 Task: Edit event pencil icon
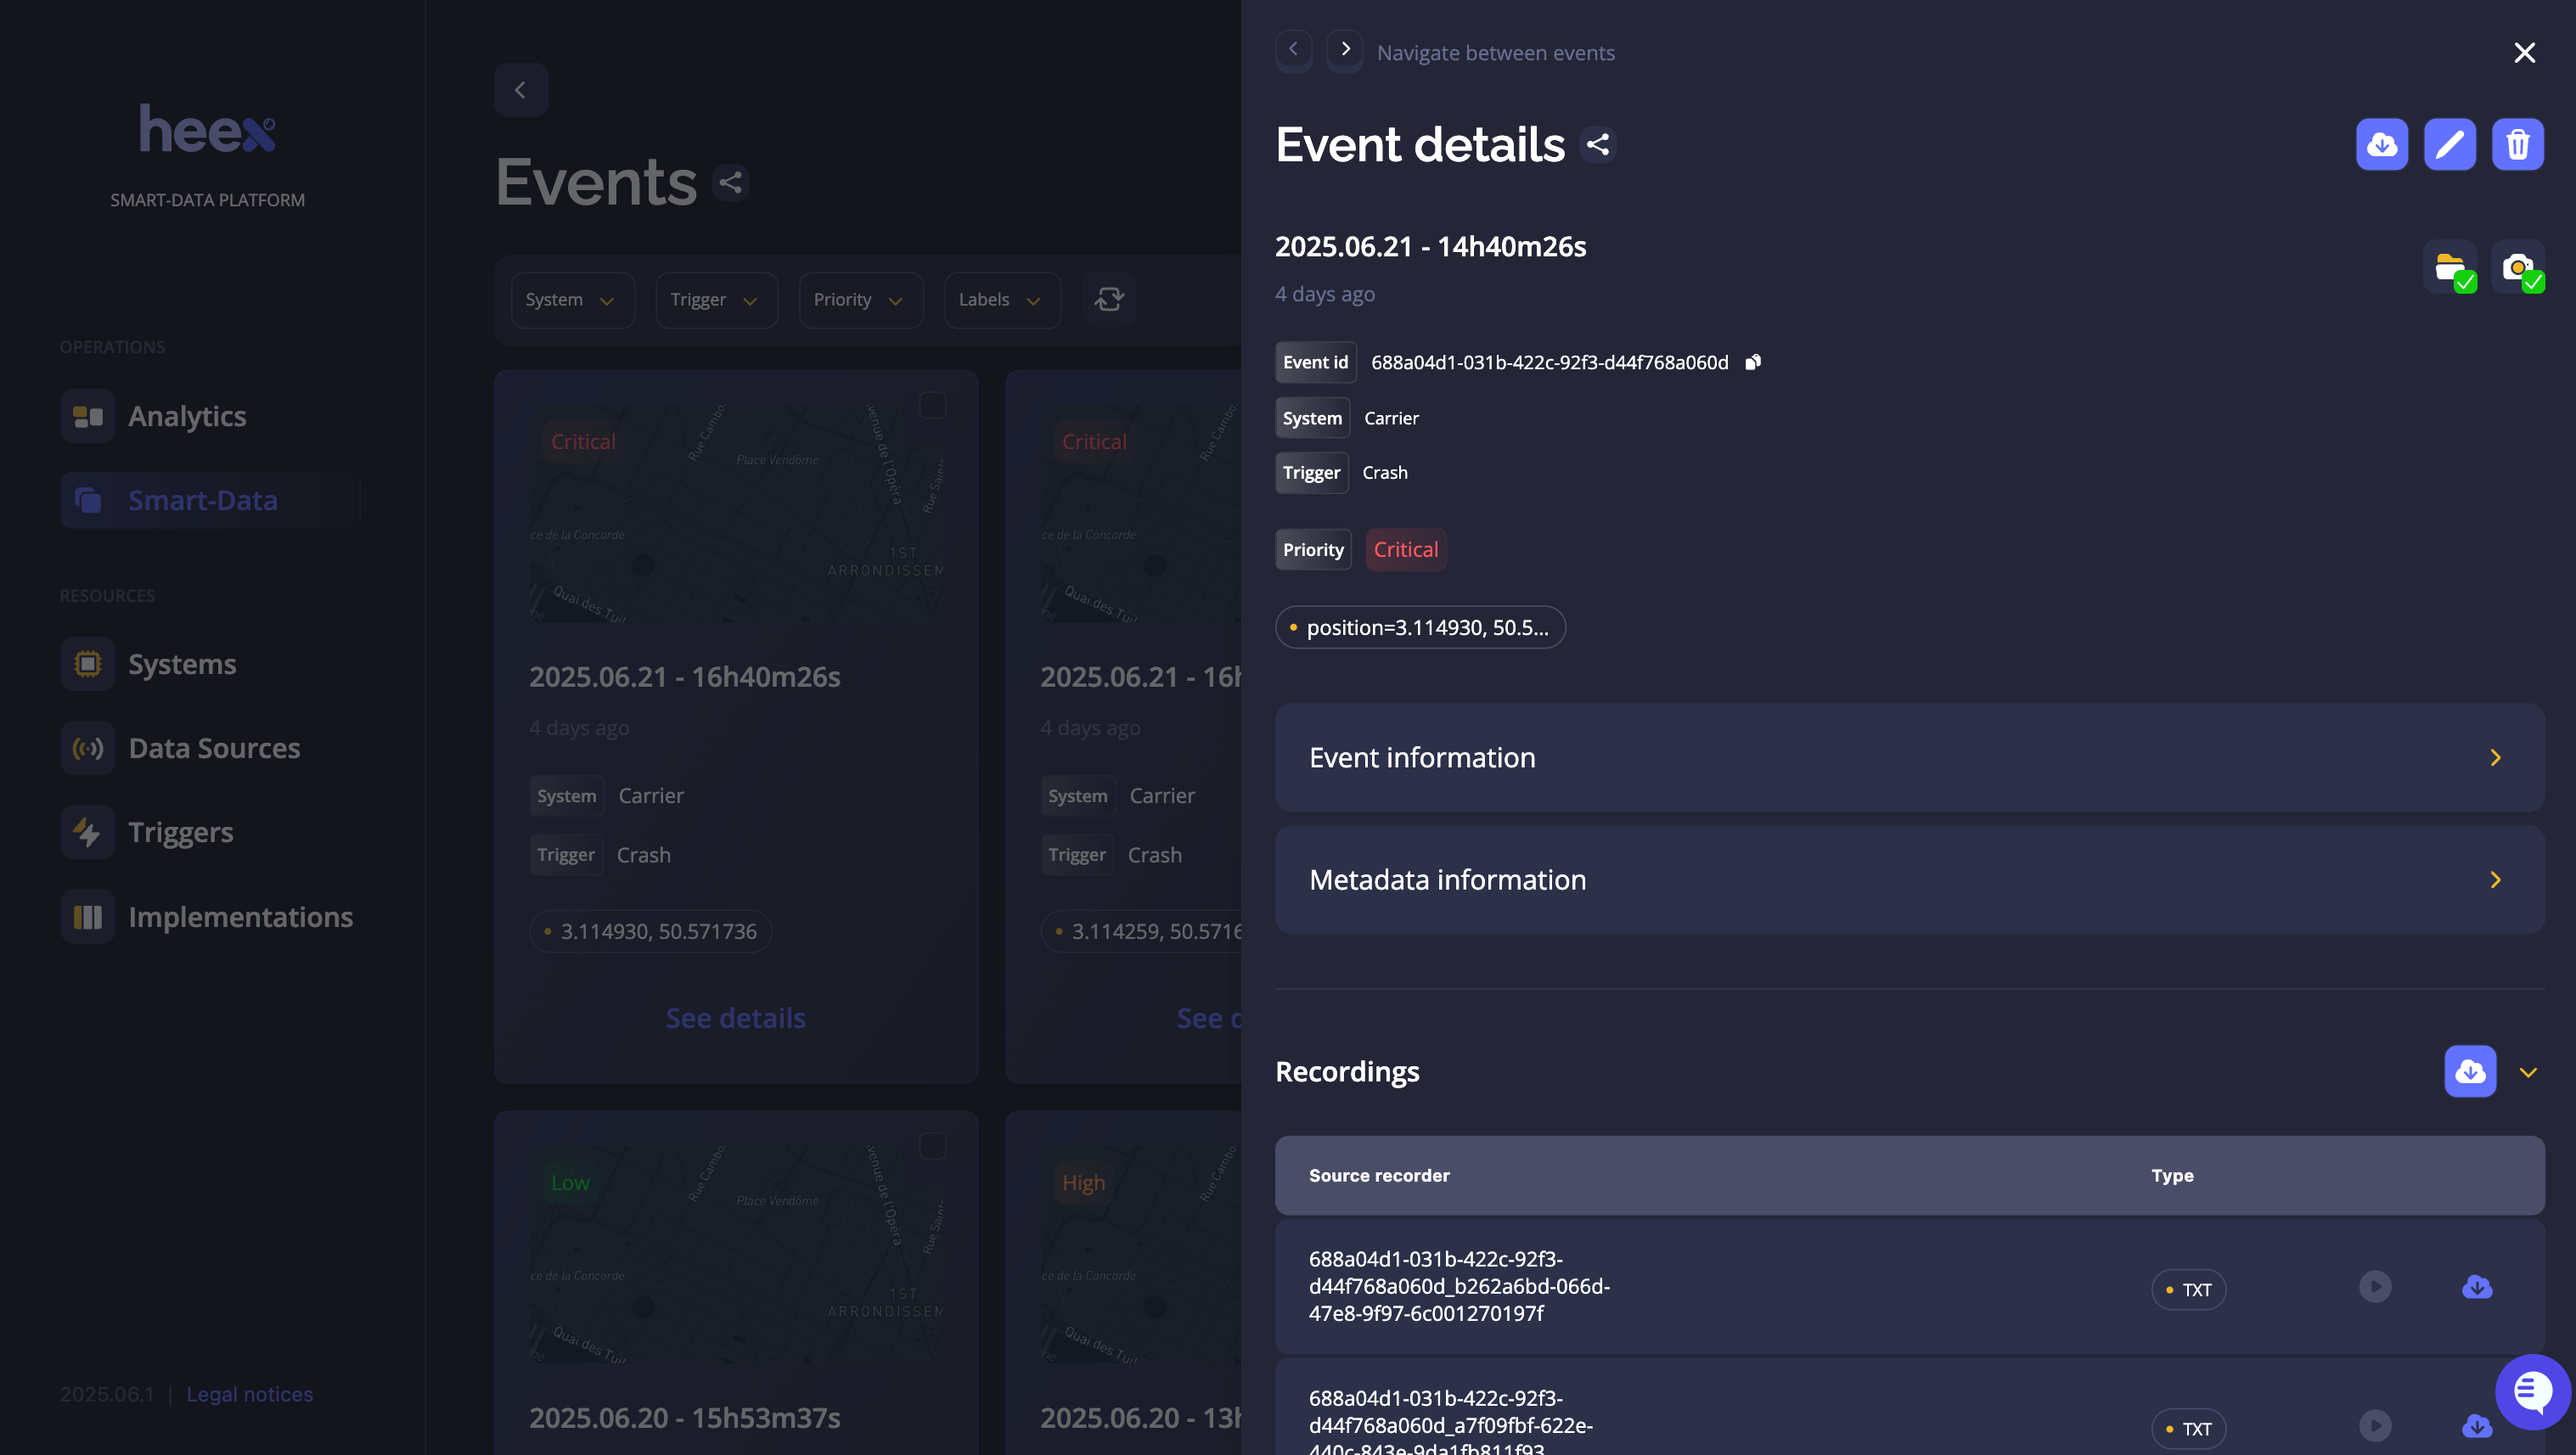tap(2450, 145)
